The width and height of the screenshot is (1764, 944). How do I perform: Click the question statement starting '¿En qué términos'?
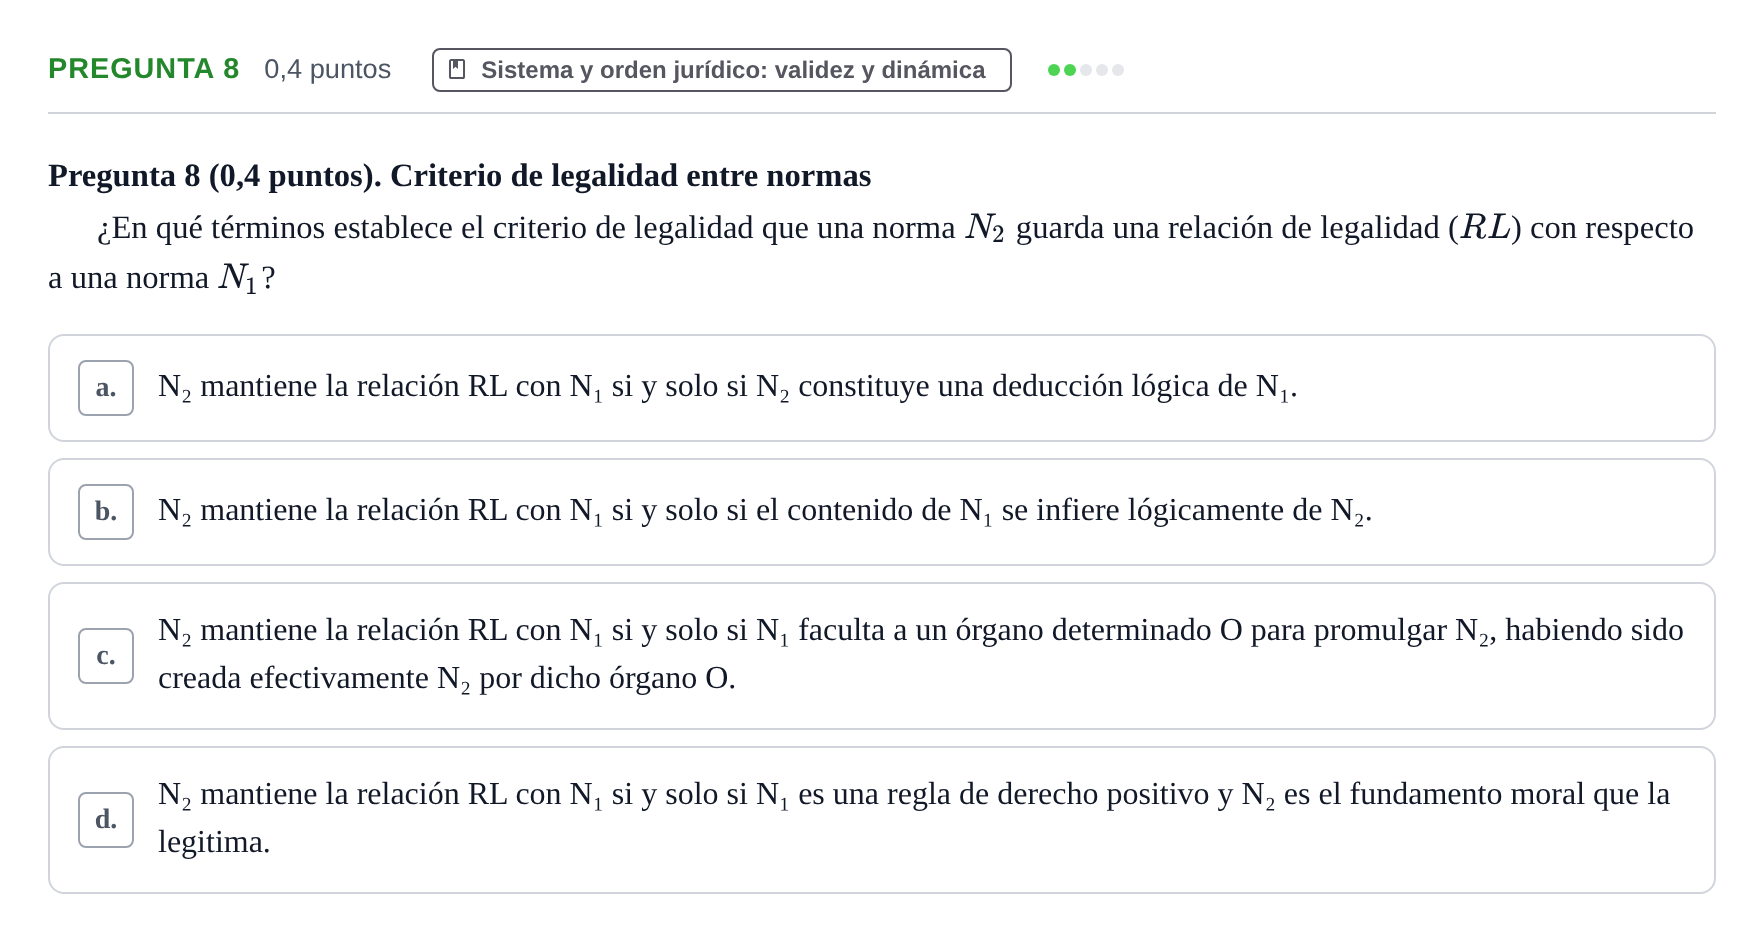click(x=871, y=253)
